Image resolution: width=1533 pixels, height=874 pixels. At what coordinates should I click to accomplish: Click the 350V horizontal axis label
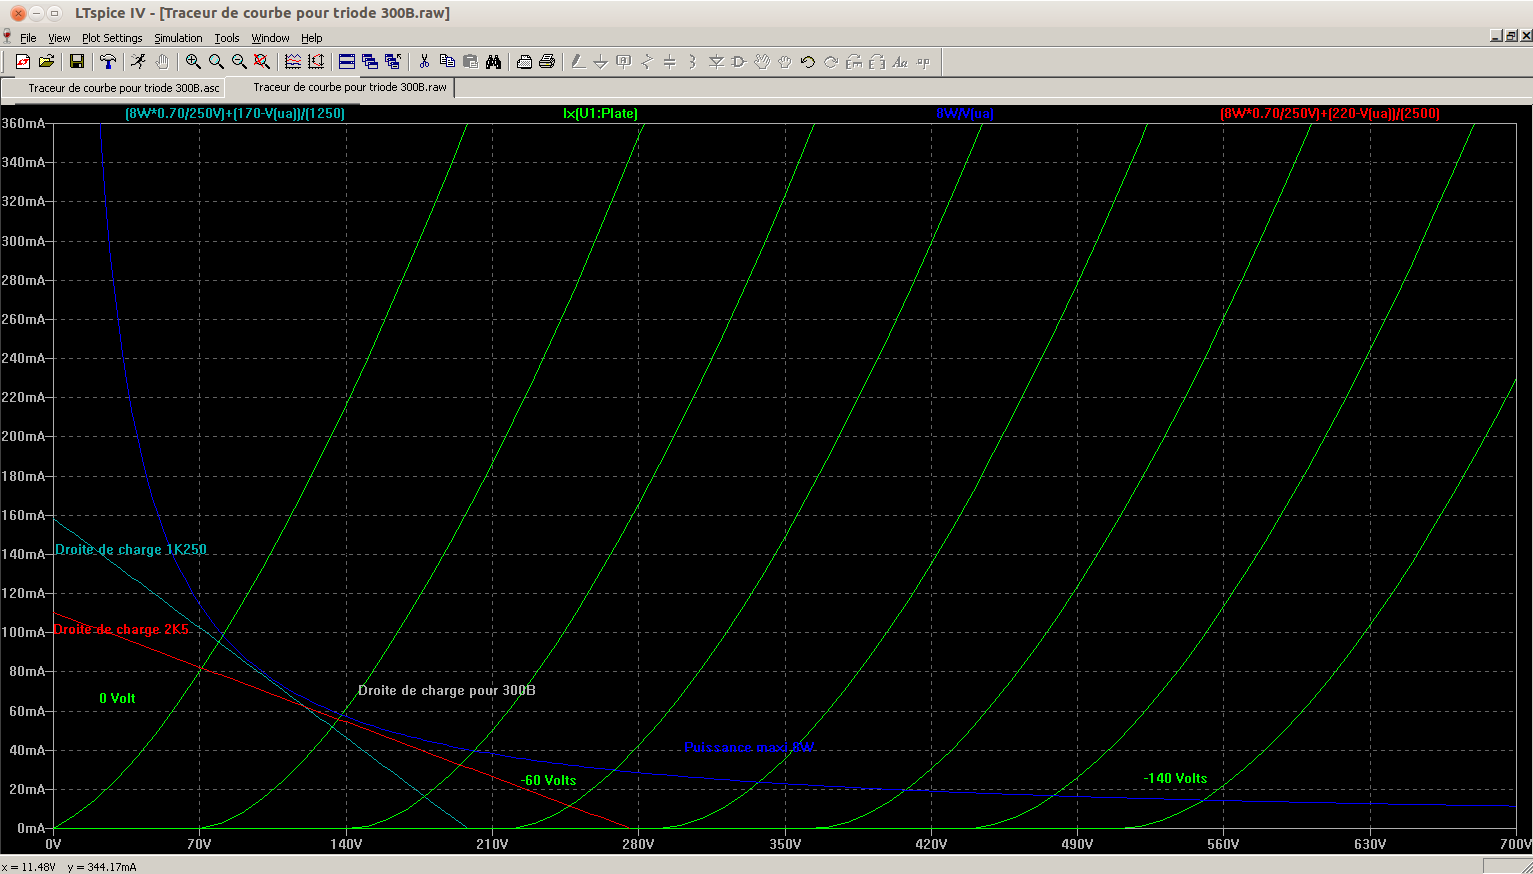(785, 844)
